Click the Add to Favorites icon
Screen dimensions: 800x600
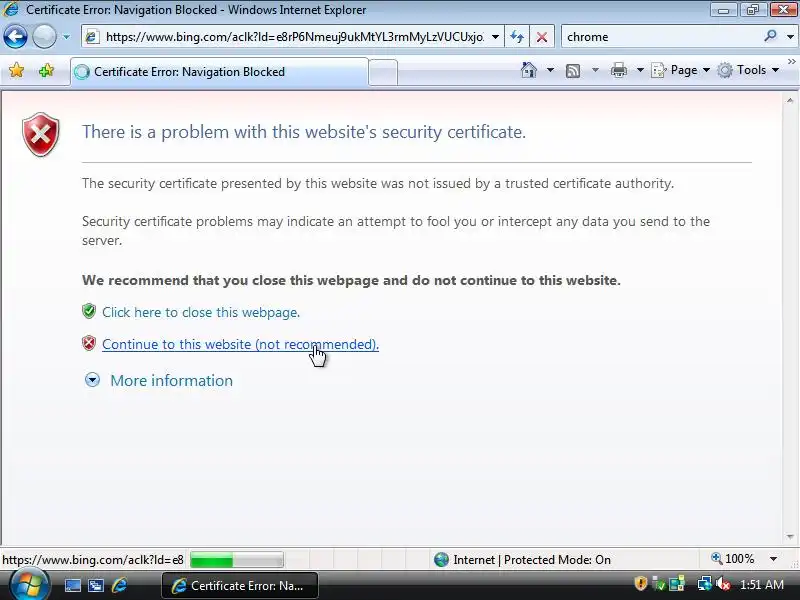click(46, 70)
